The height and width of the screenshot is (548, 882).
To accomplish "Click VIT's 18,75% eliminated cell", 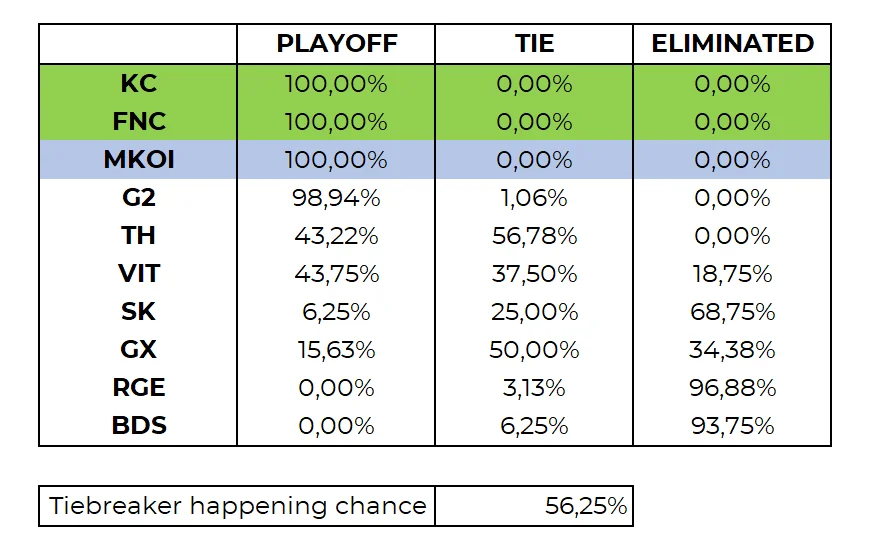I will pos(732,274).
